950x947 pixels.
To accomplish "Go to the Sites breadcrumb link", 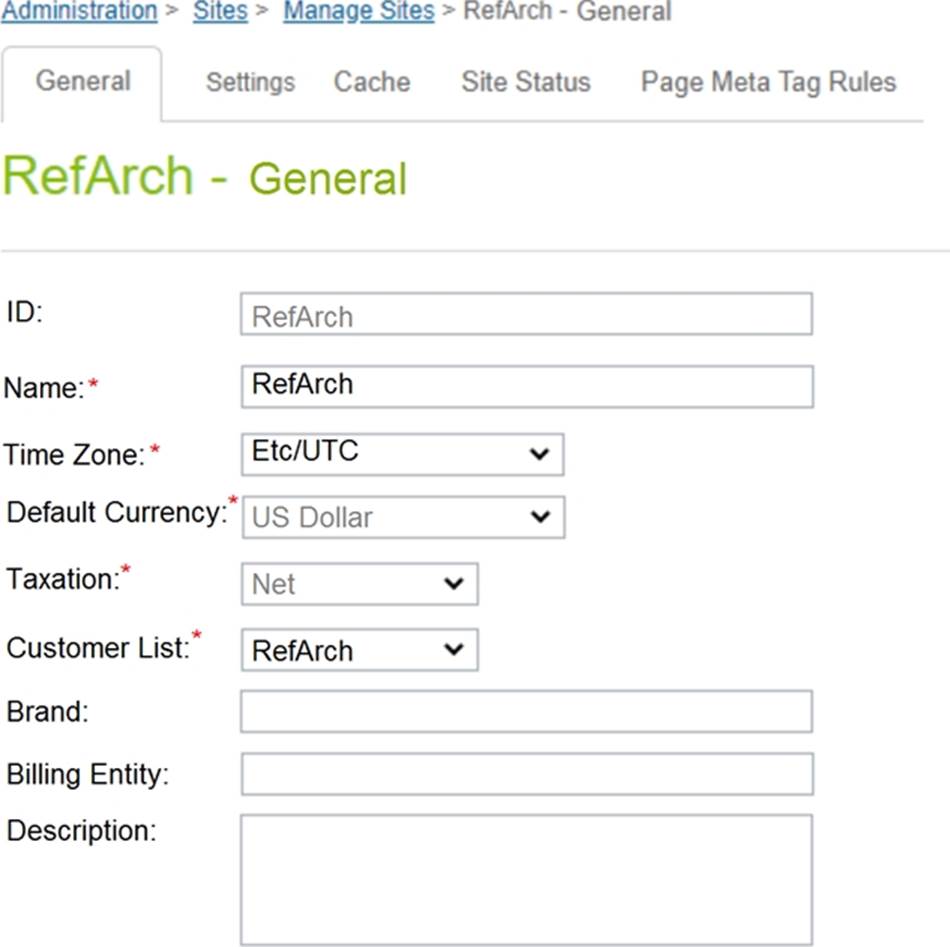I will coord(220,12).
